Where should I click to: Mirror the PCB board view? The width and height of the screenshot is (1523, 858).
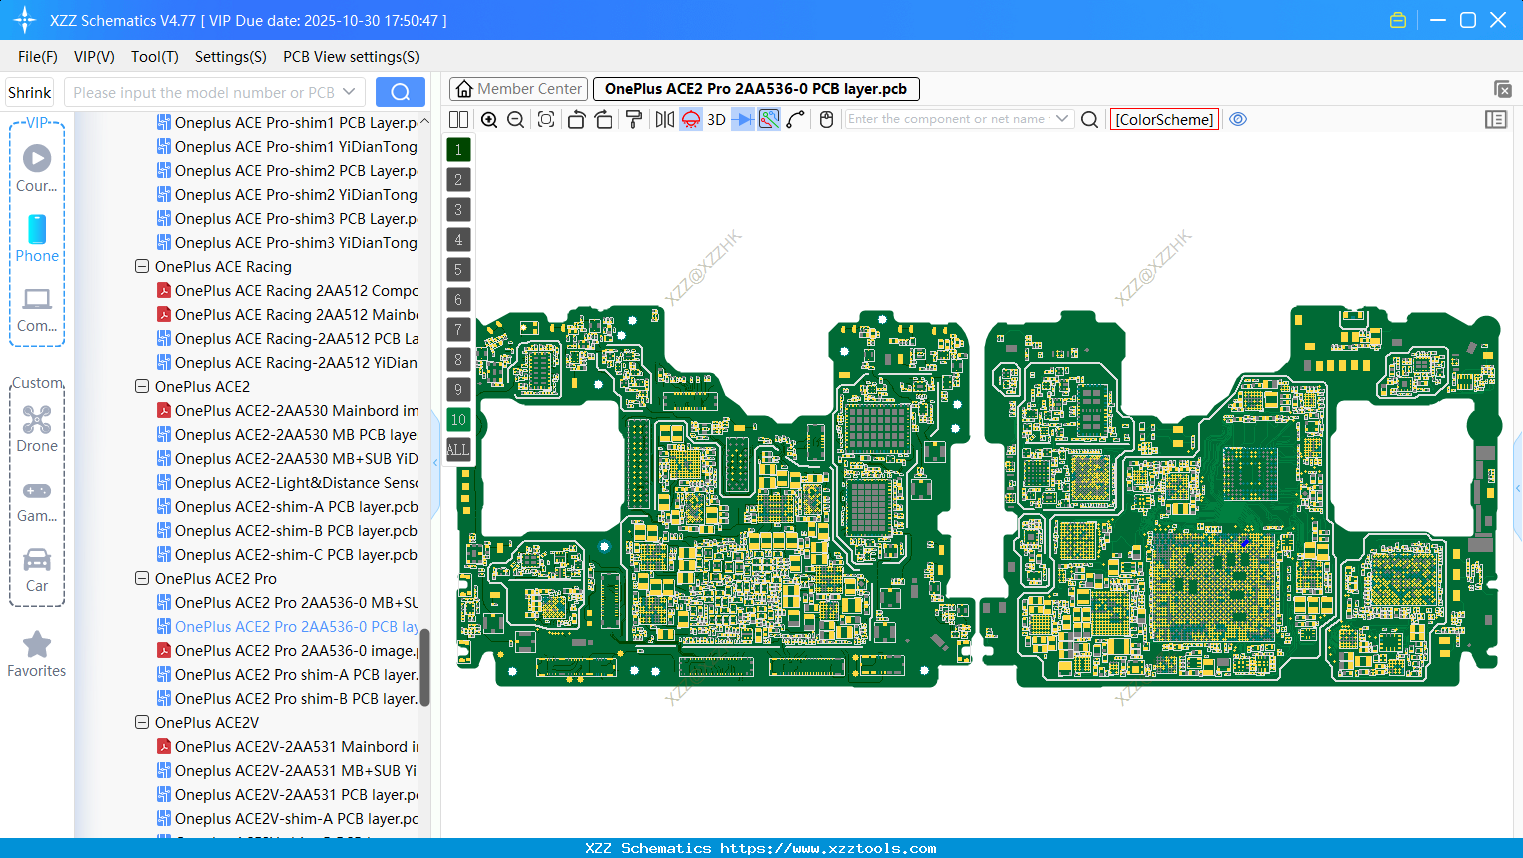tap(663, 119)
